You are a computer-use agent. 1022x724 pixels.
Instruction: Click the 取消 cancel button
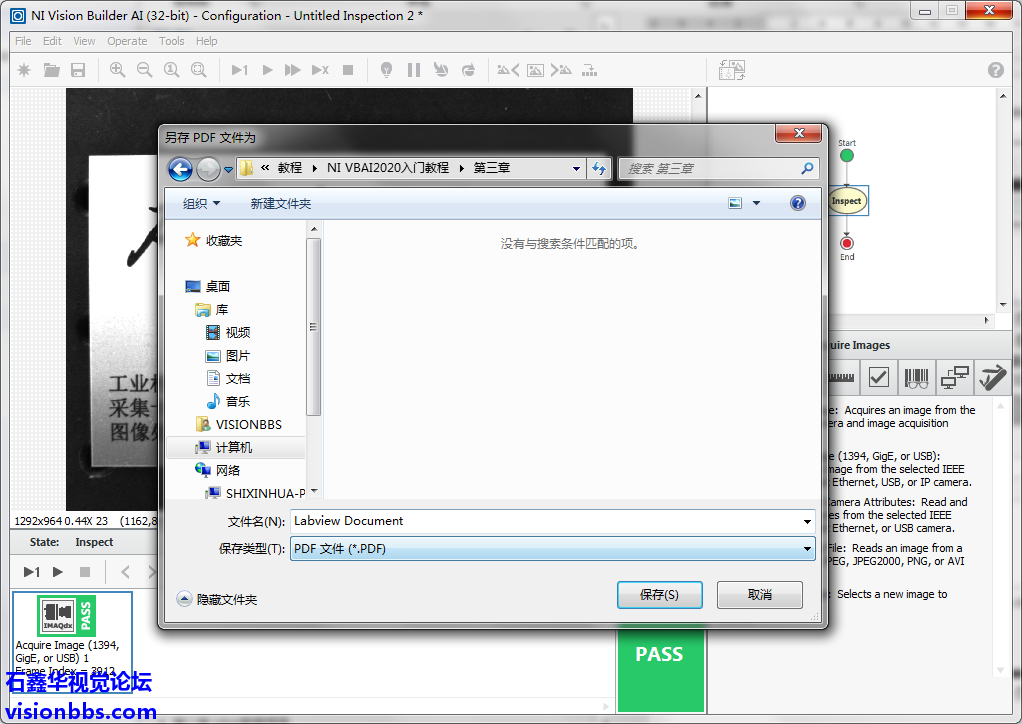759,595
